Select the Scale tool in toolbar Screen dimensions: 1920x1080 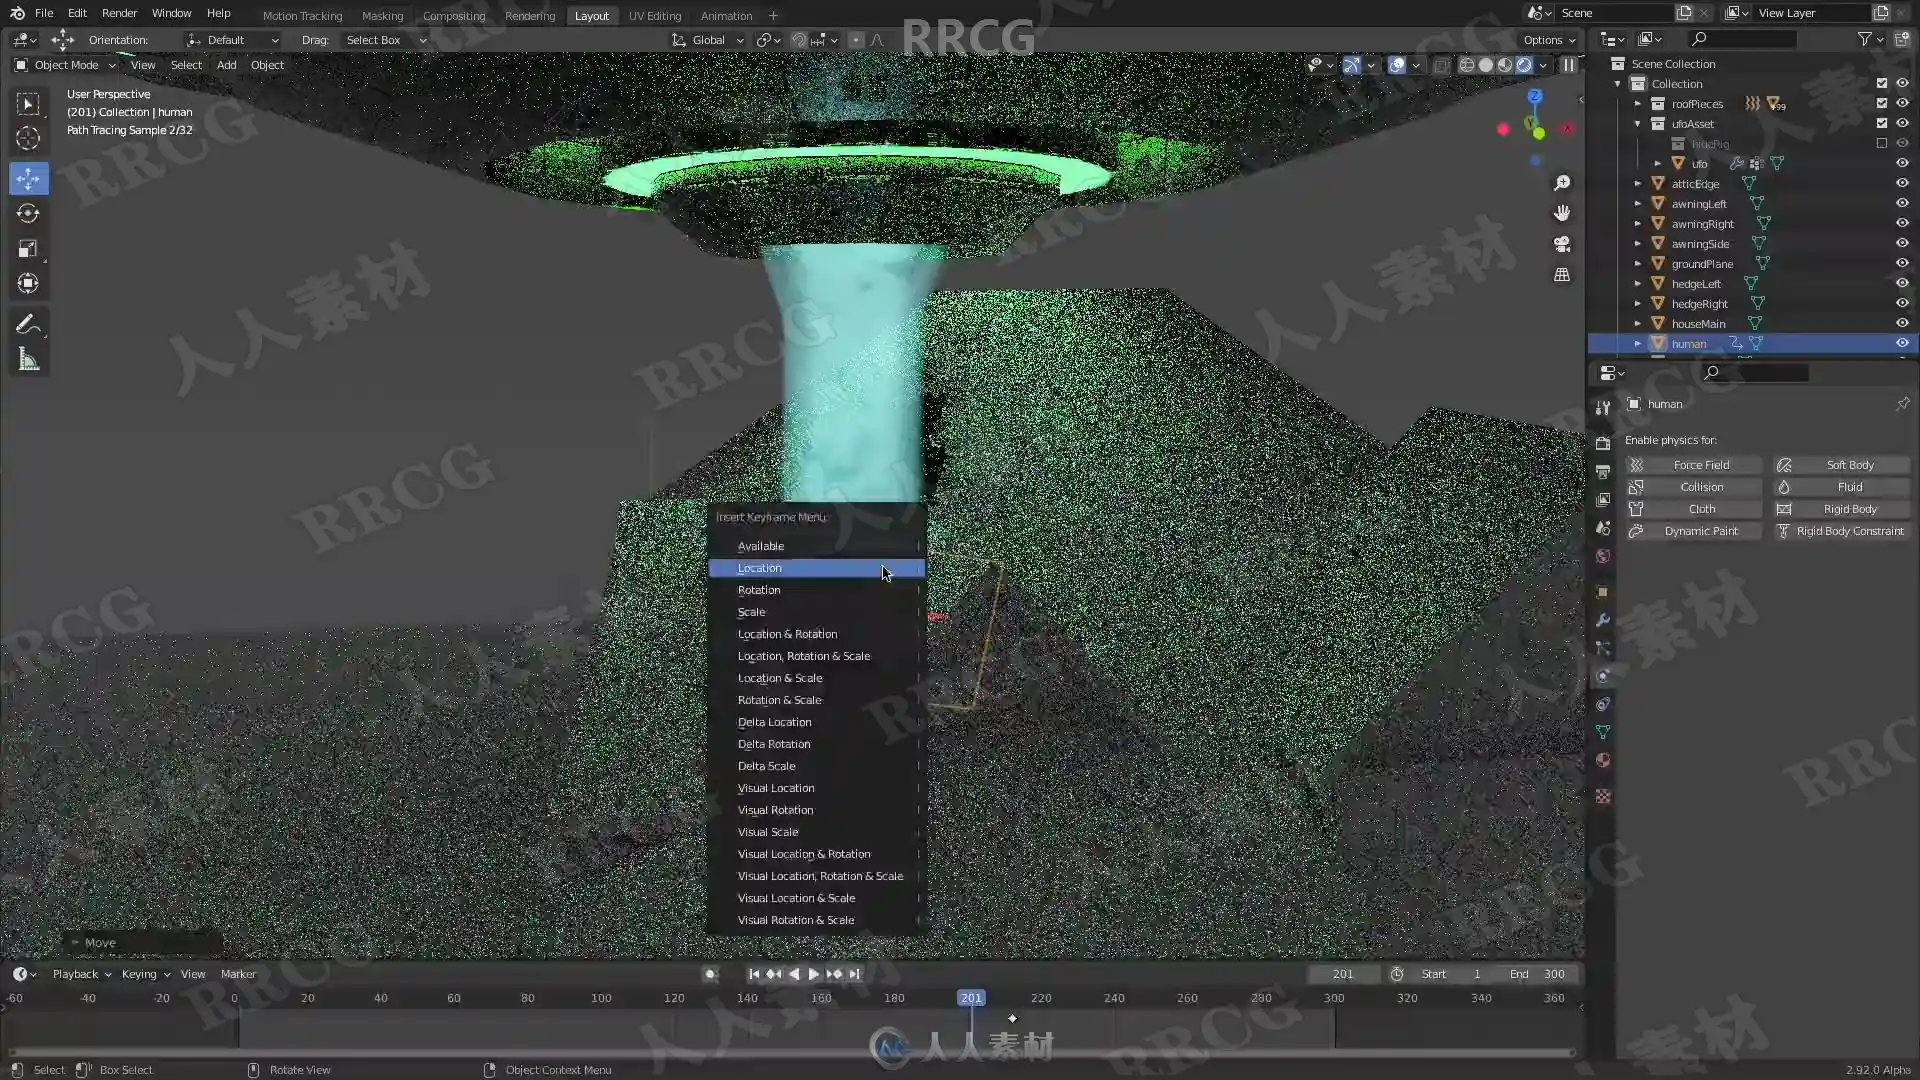pyautogui.click(x=28, y=249)
